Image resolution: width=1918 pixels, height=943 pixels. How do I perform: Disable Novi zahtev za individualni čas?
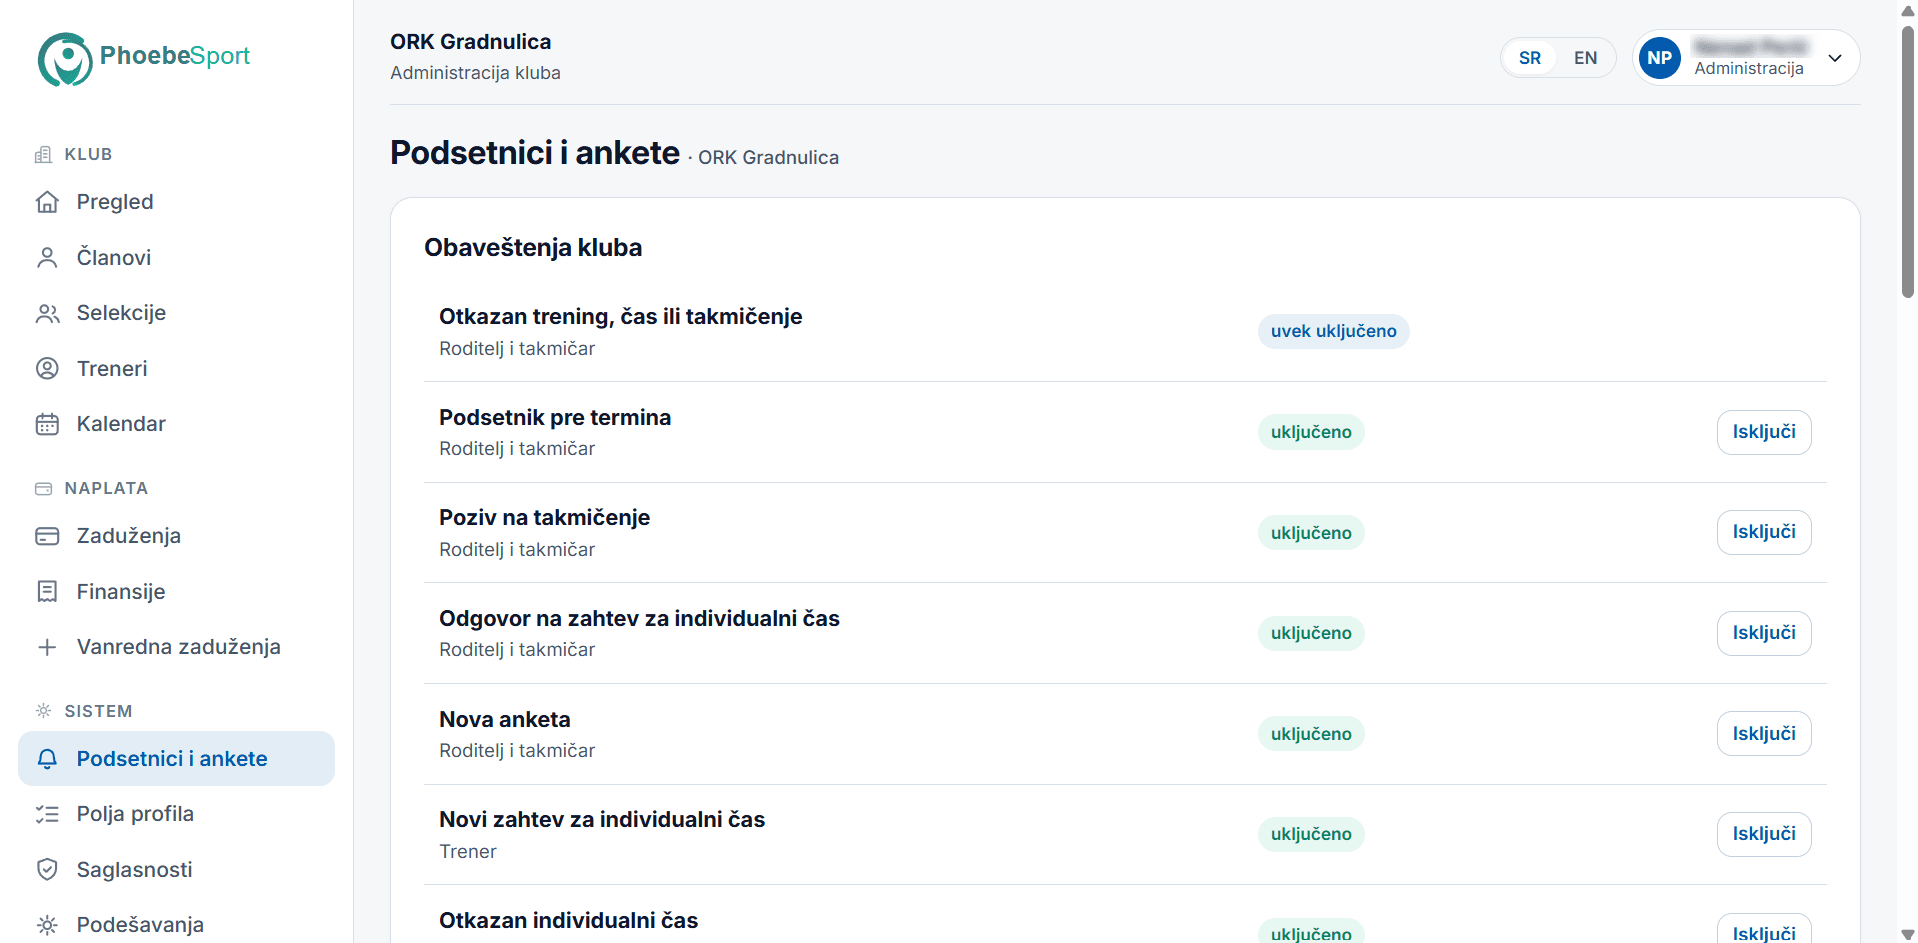coord(1764,834)
